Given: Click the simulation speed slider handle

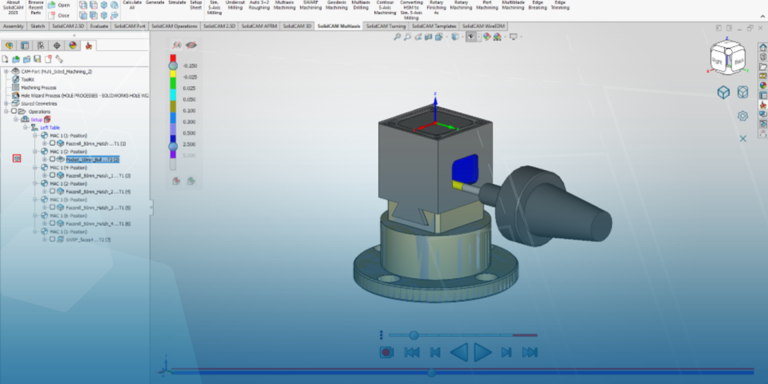Looking at the screenshot, I should pyautogui.click(x=414, y=336).
